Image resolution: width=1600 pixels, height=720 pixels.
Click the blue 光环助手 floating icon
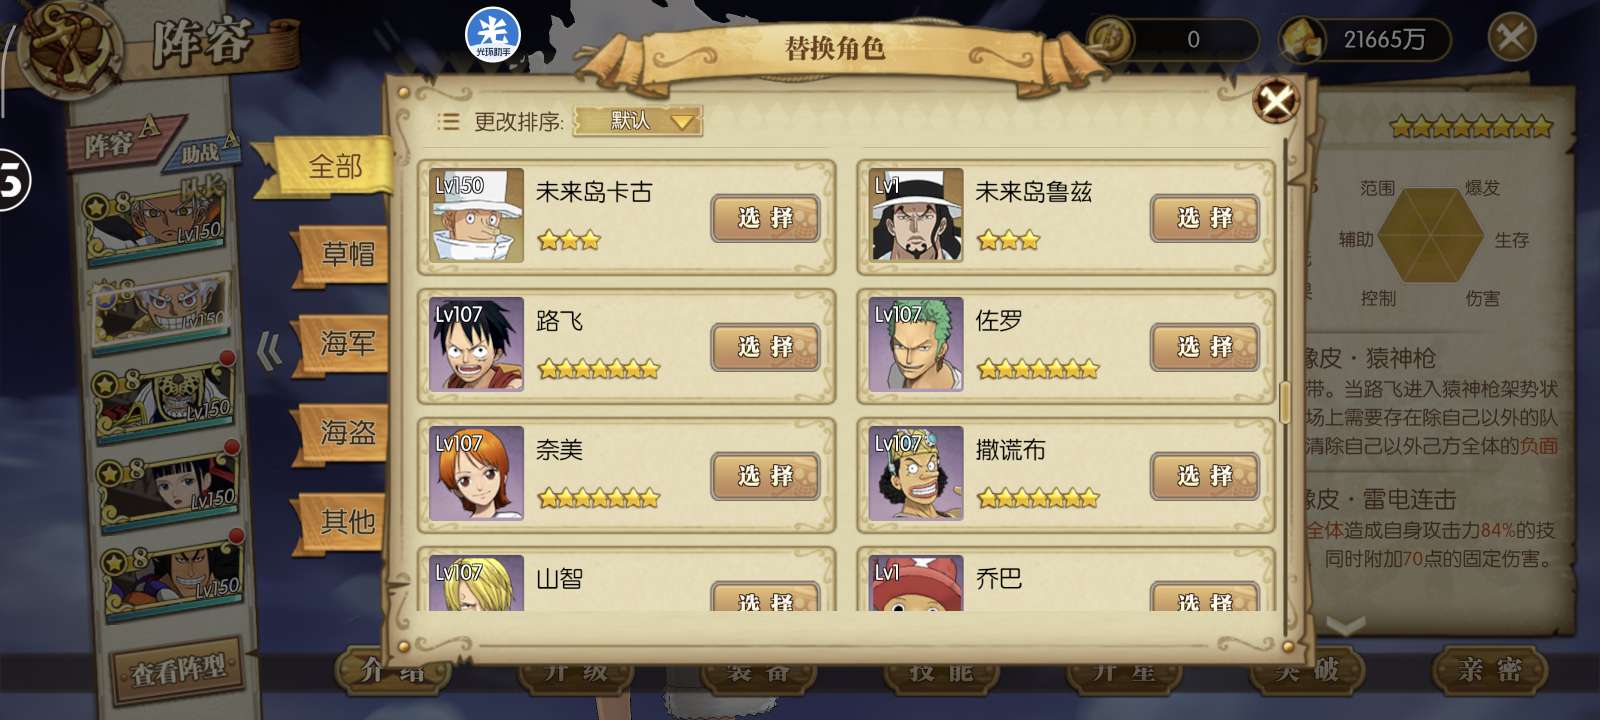point(493,35)
